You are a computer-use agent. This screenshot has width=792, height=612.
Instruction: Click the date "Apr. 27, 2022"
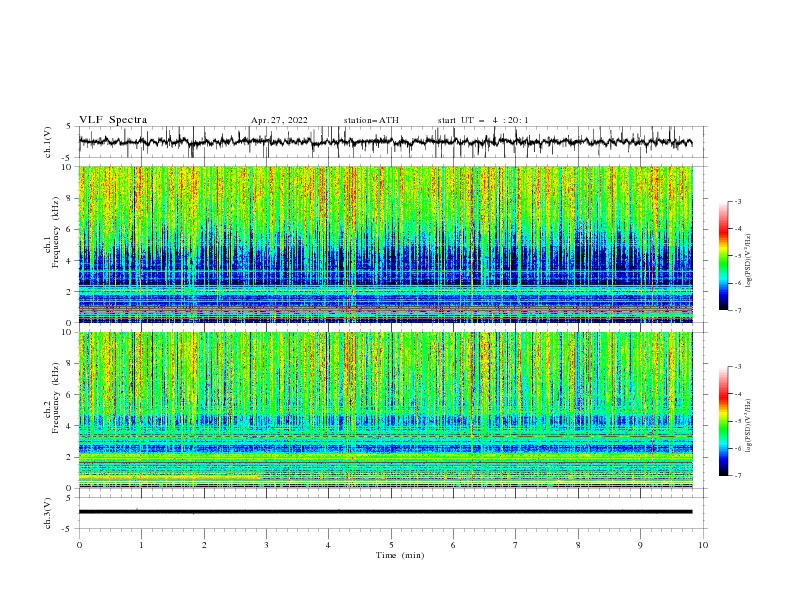click(279, 120)
